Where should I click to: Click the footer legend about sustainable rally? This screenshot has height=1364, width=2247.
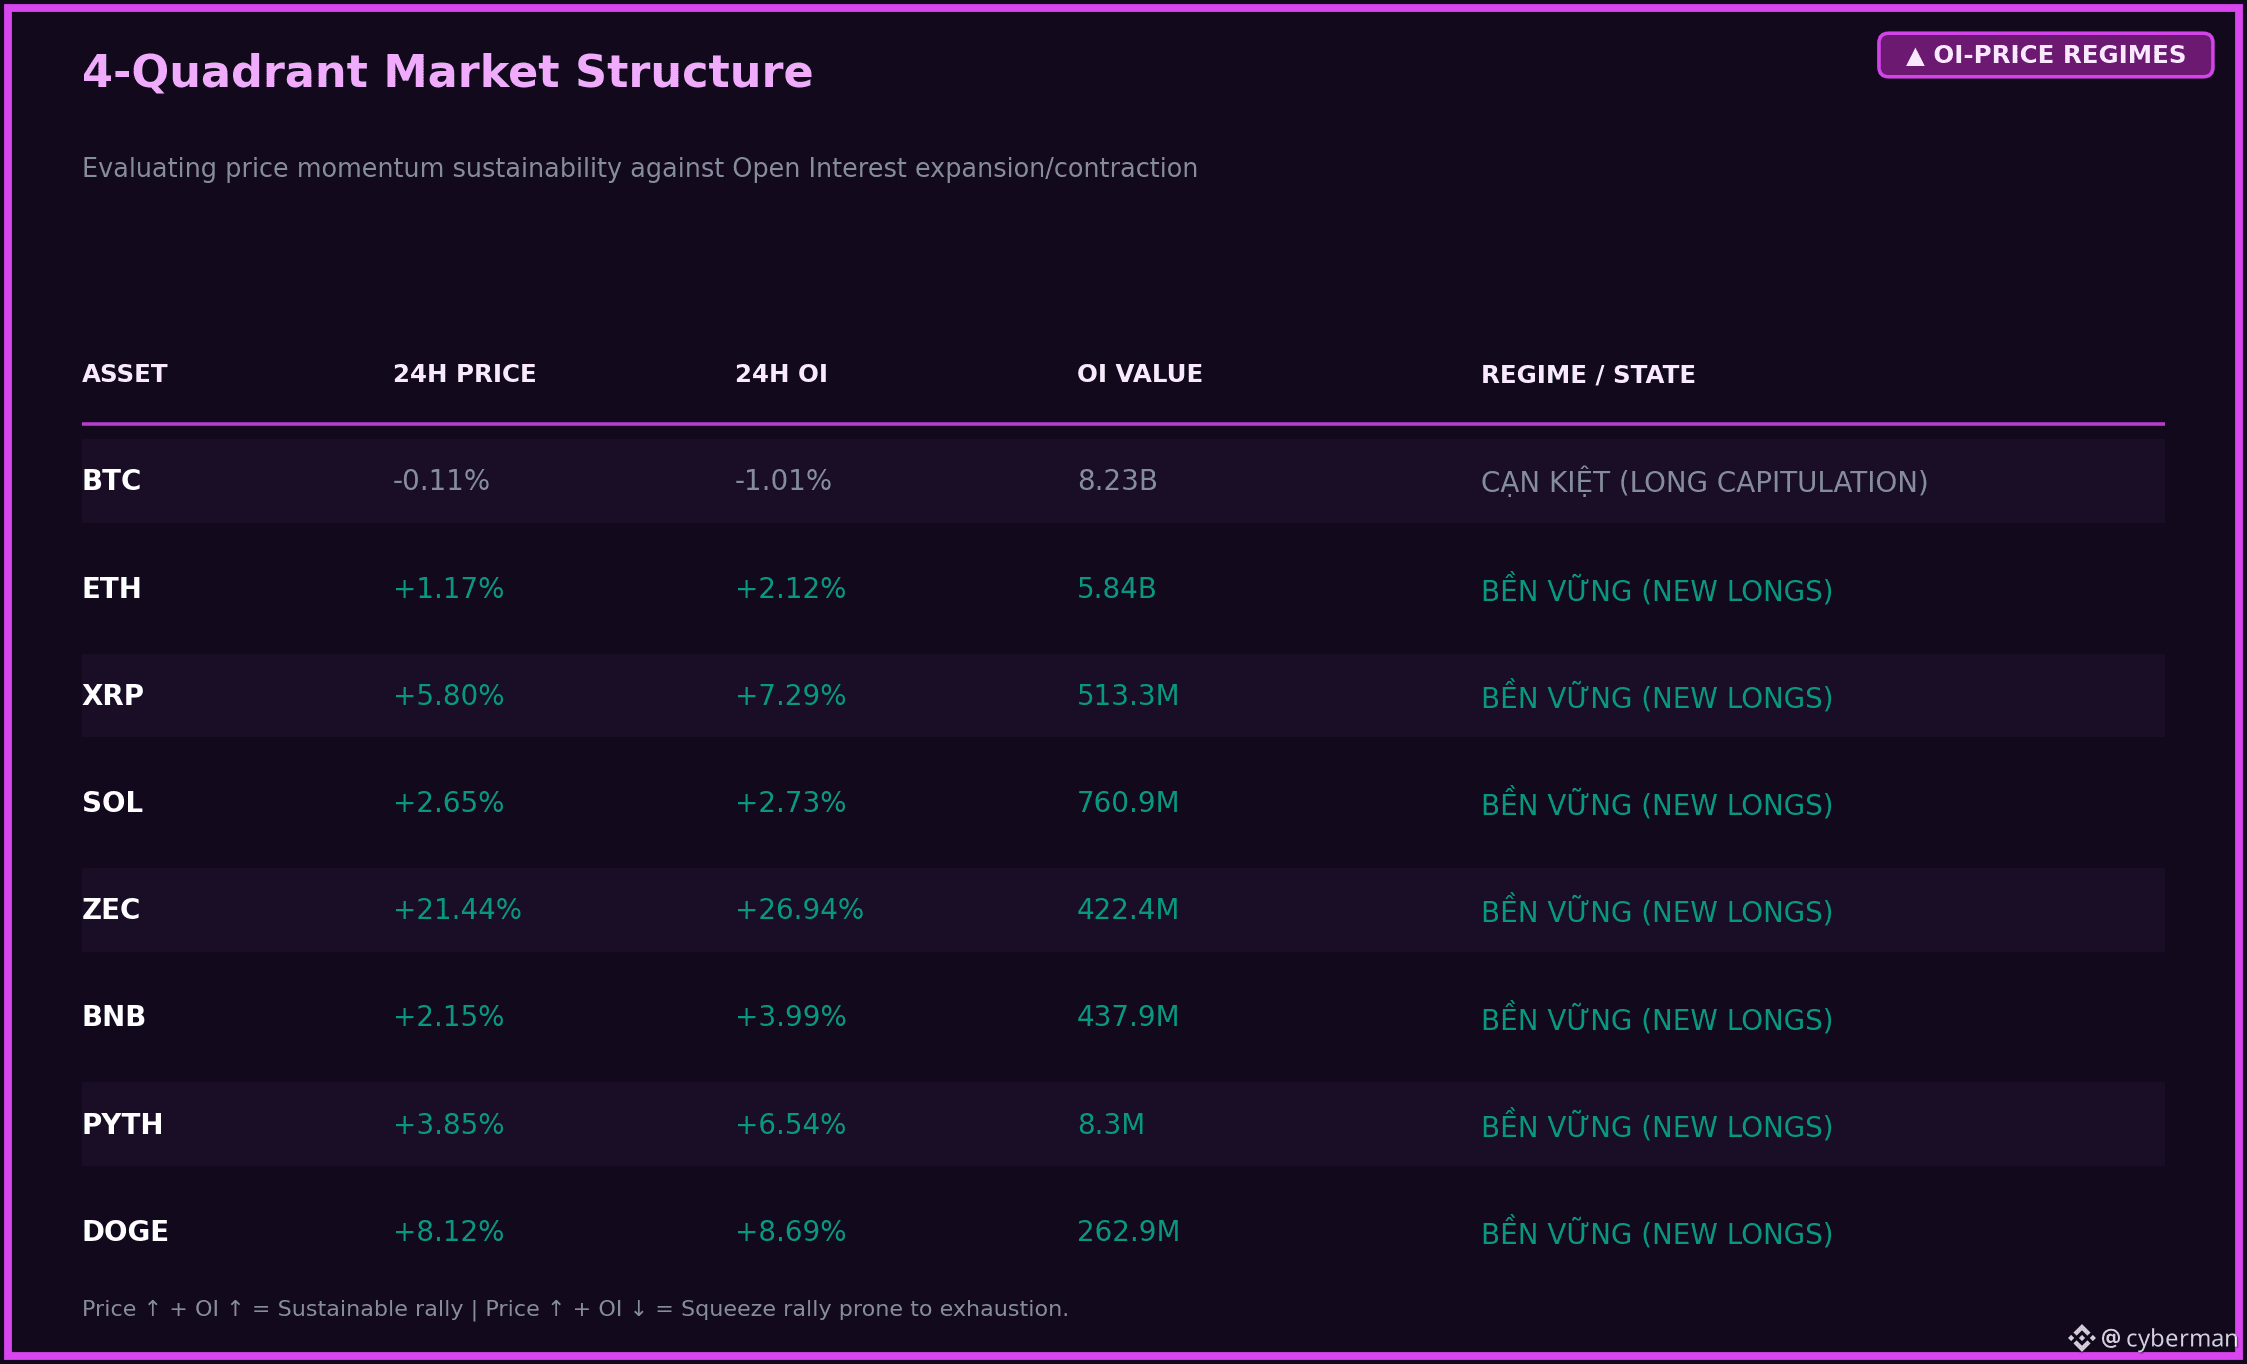coord(575,1308)
